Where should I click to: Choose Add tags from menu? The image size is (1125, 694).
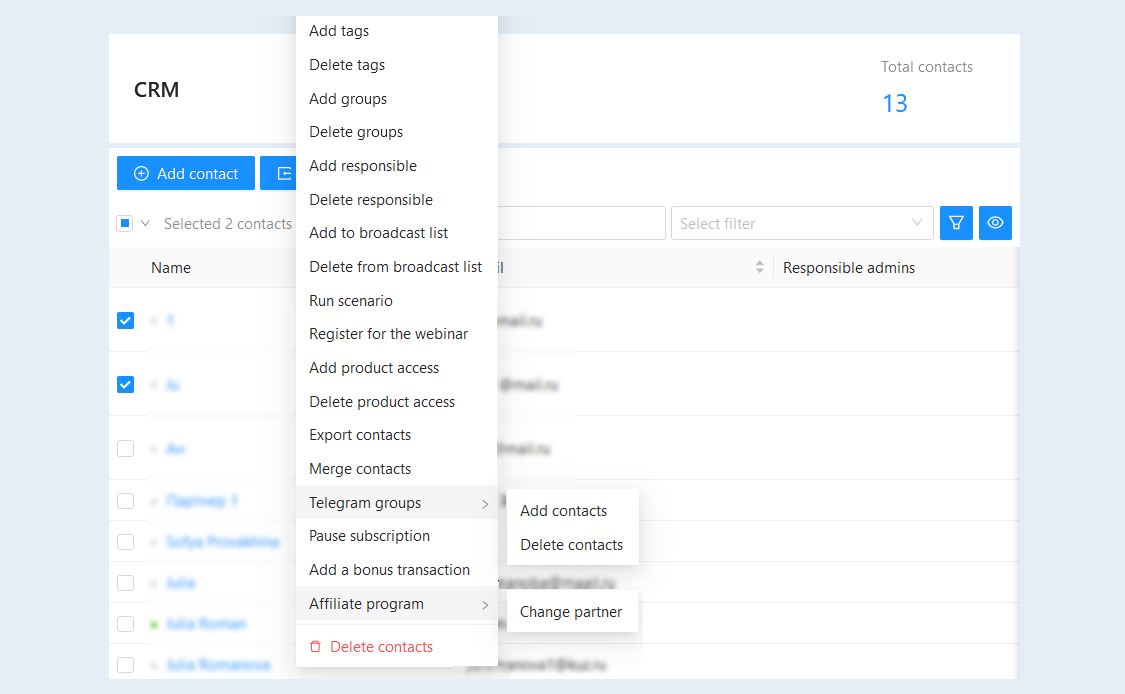click(x=397, y=31)
